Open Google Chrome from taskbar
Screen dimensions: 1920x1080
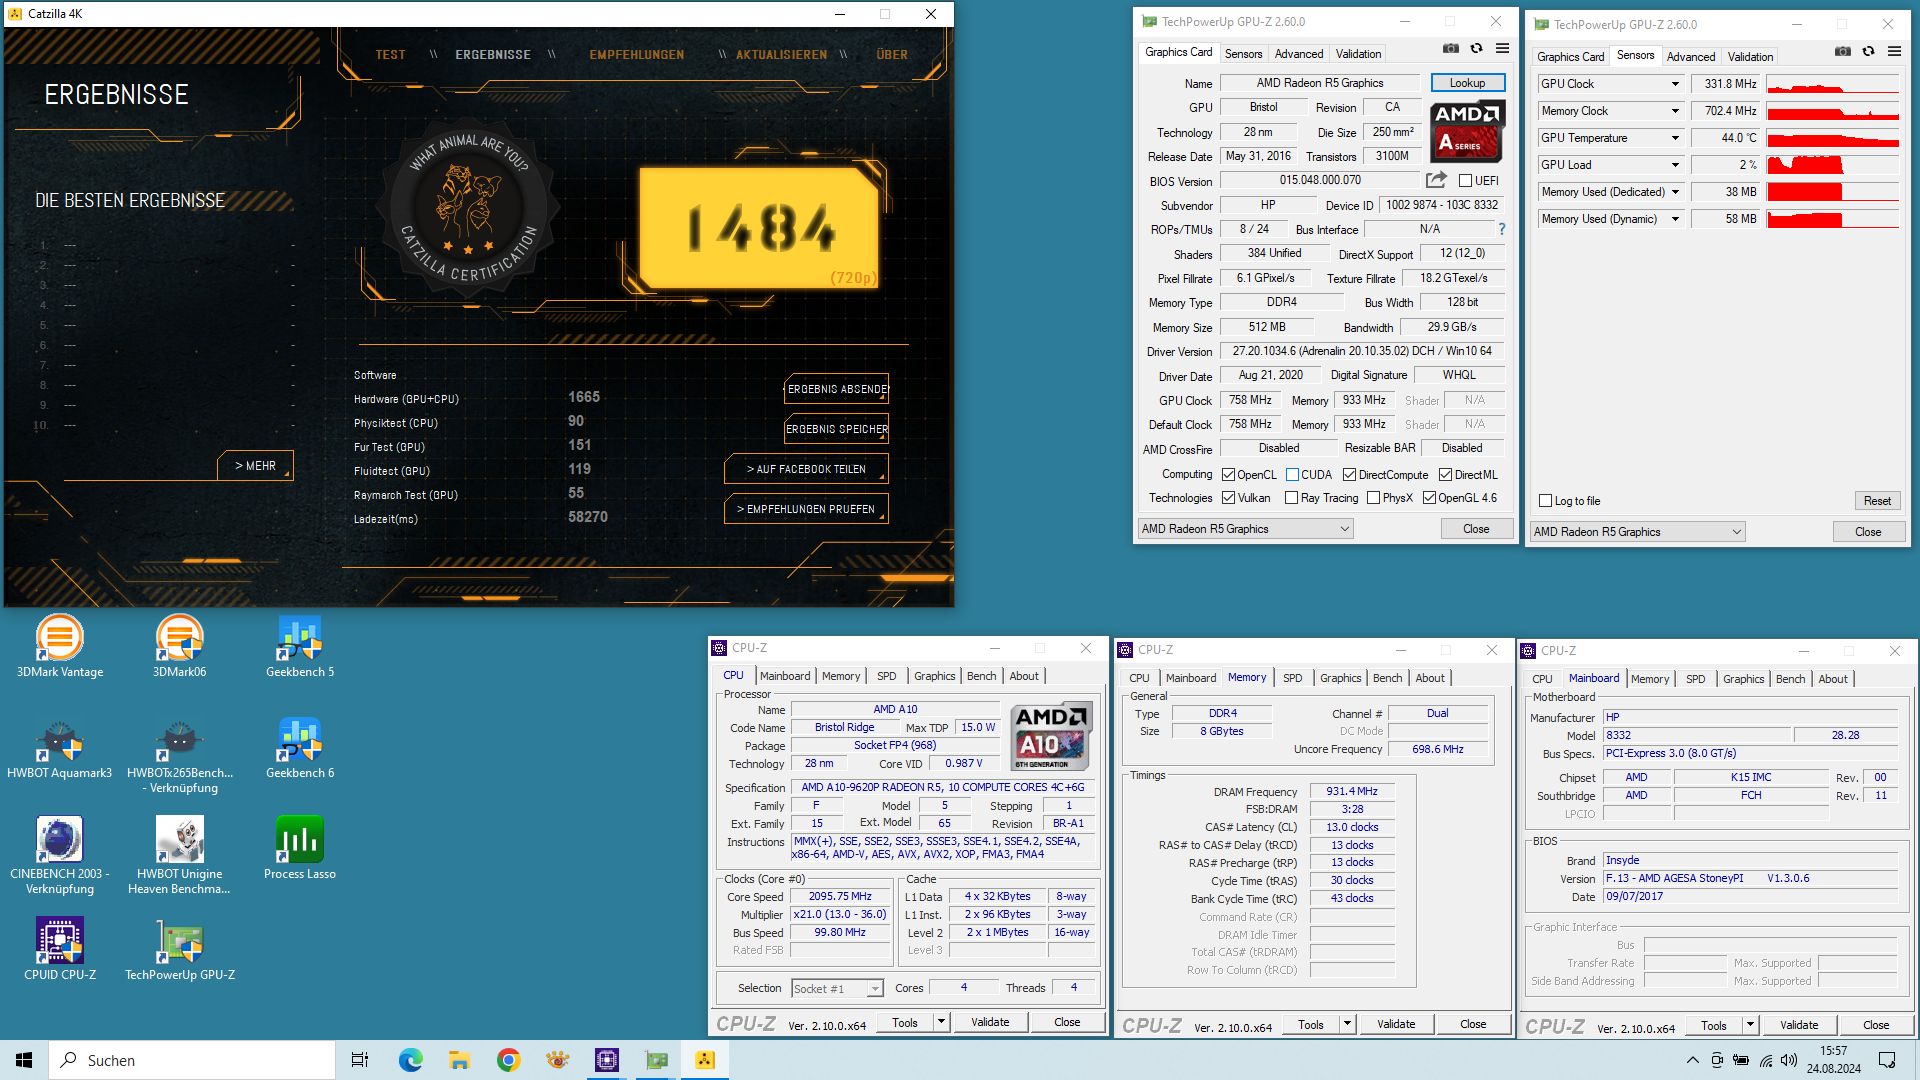coord(508,1060)
